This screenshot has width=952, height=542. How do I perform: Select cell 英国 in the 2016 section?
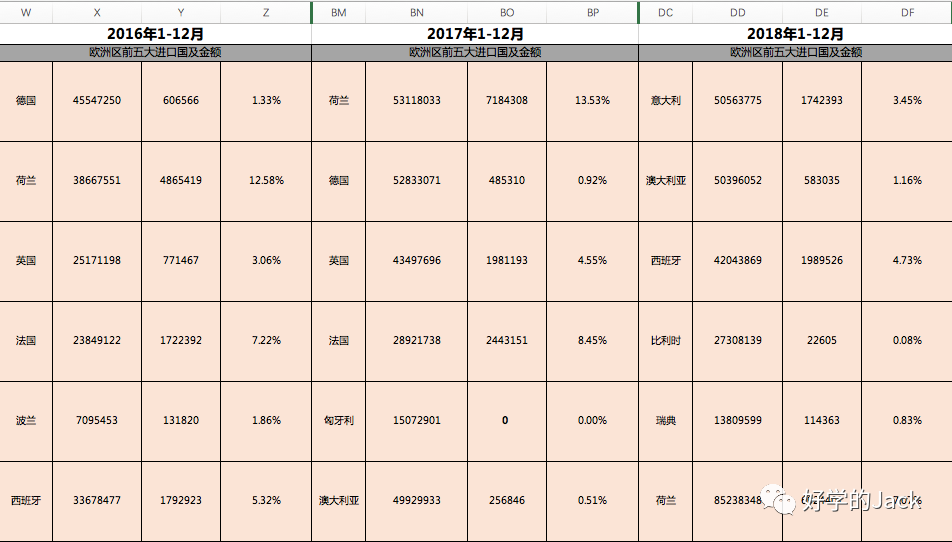(x=26, y=261)
